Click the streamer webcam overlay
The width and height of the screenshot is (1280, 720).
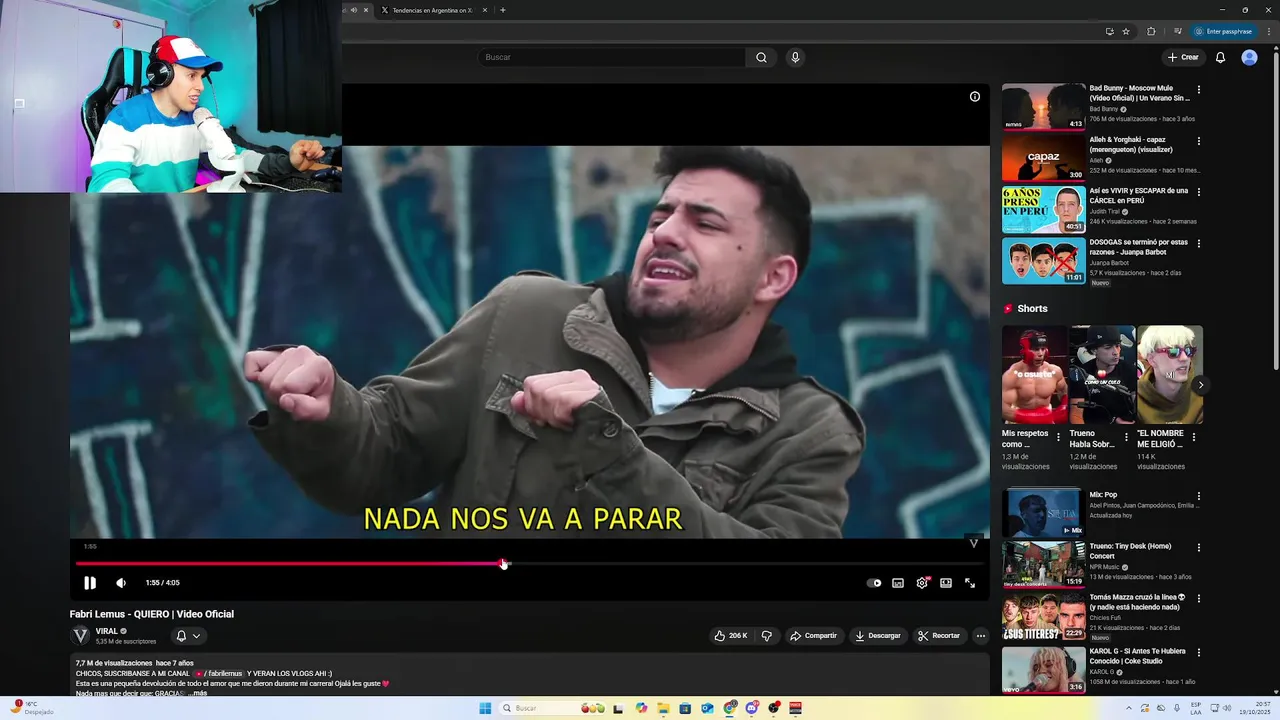coord(171,96)
